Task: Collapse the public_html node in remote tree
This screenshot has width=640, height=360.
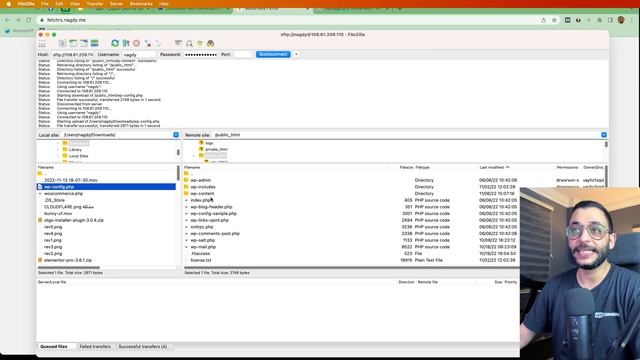Action: (194, 156)
